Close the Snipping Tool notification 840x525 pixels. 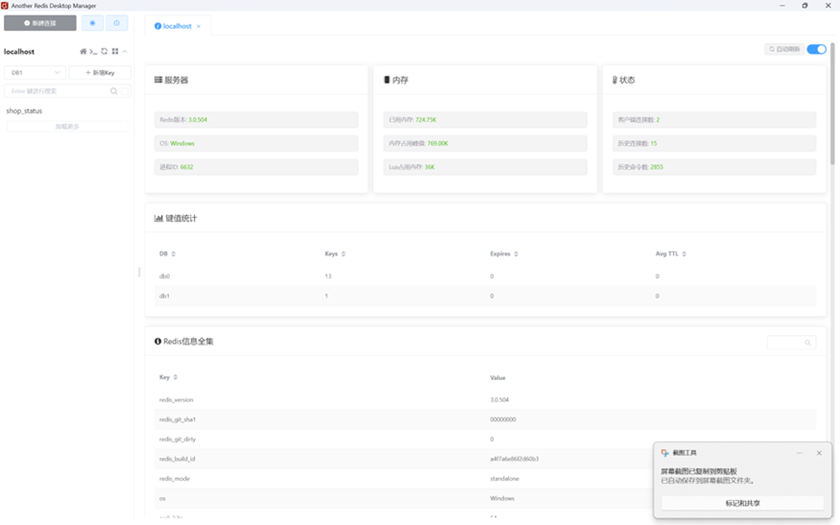point(819,453)
